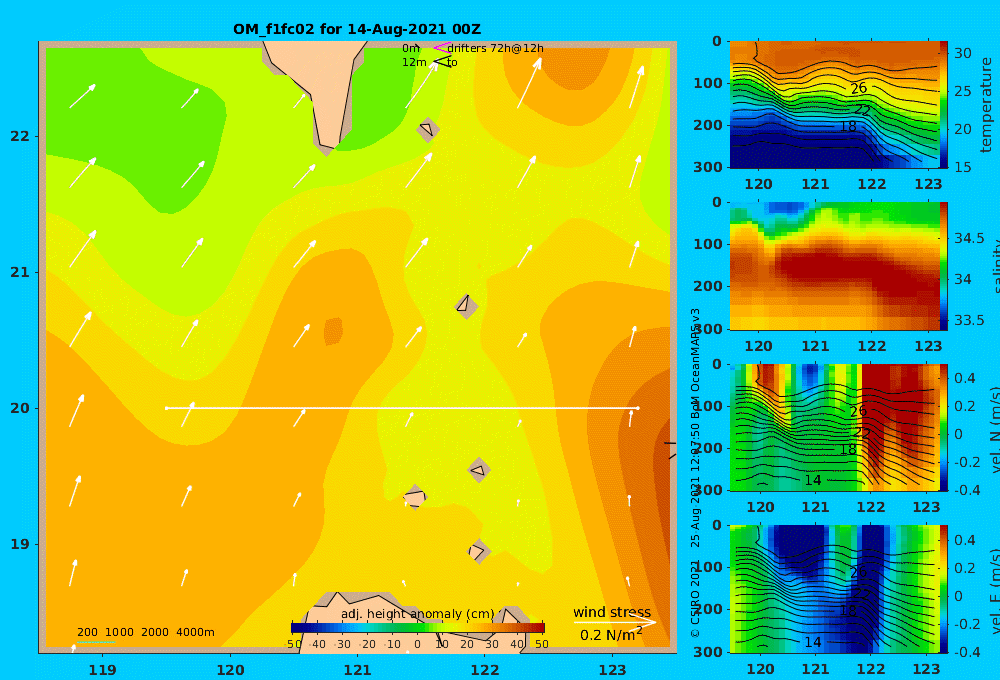Image resolution: width=1000 pixels, height=680 pixels.
Task: Click the plot title OM_f1fc02 for 14-Aug-2021 00Z
Action: [x=357, y=29]
